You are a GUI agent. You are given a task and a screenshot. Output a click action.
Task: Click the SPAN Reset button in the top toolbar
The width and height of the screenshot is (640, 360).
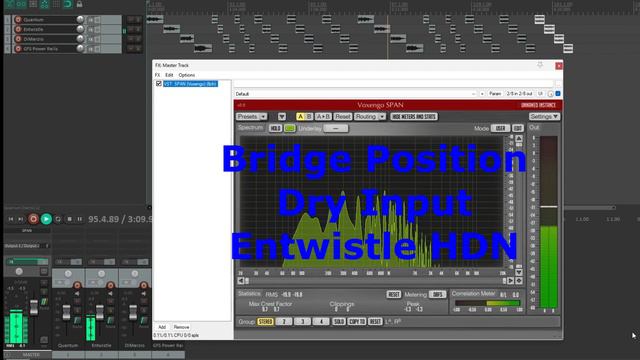pyautogui.click(x=342, y=117)
